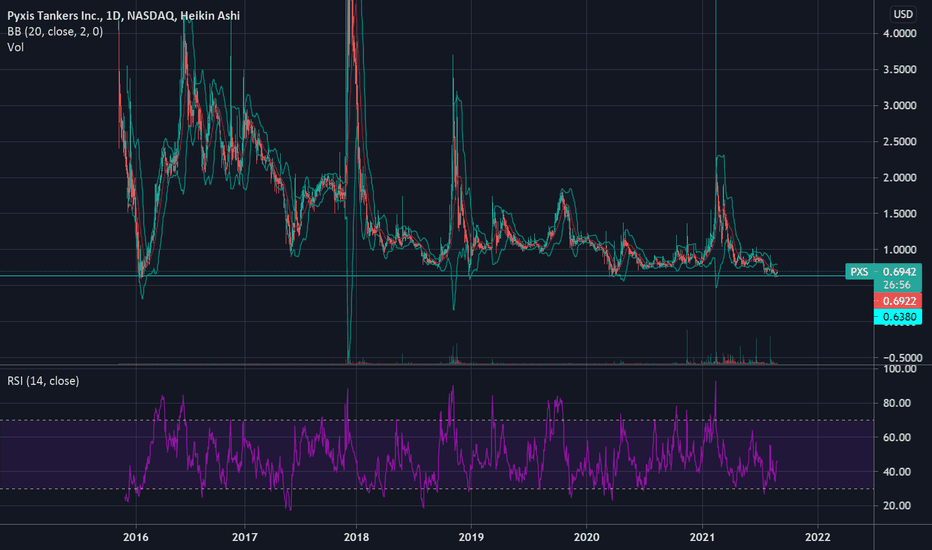The height and width of the screenshot is (550, 932).
Task: Click the 2017 time axis label
Action: coord(244,538)
